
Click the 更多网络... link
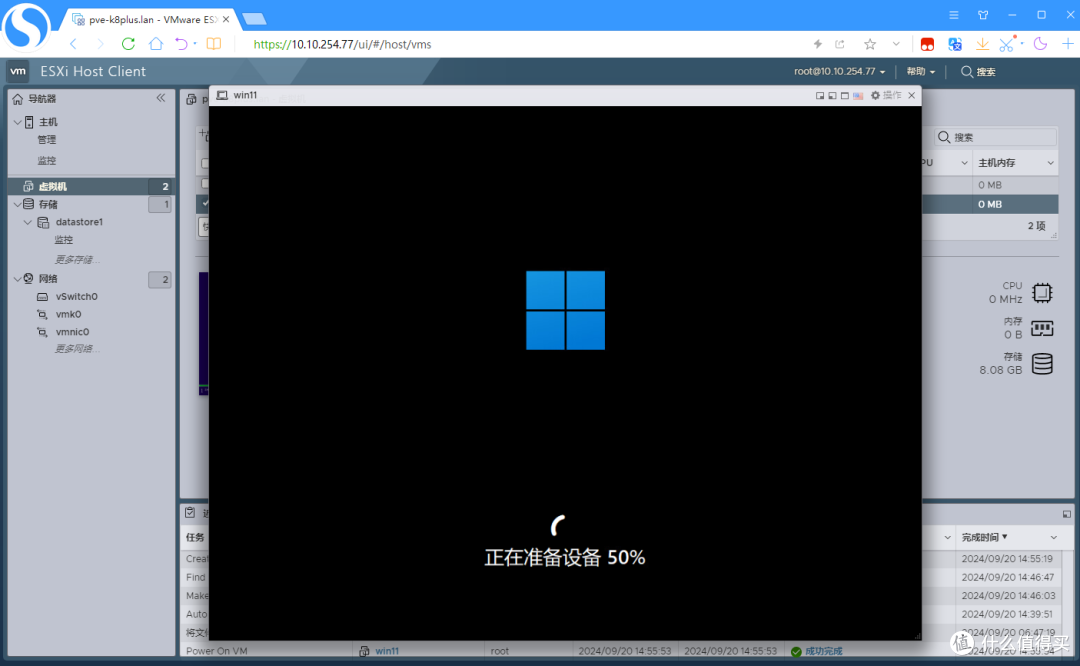(x=77, y=348)
